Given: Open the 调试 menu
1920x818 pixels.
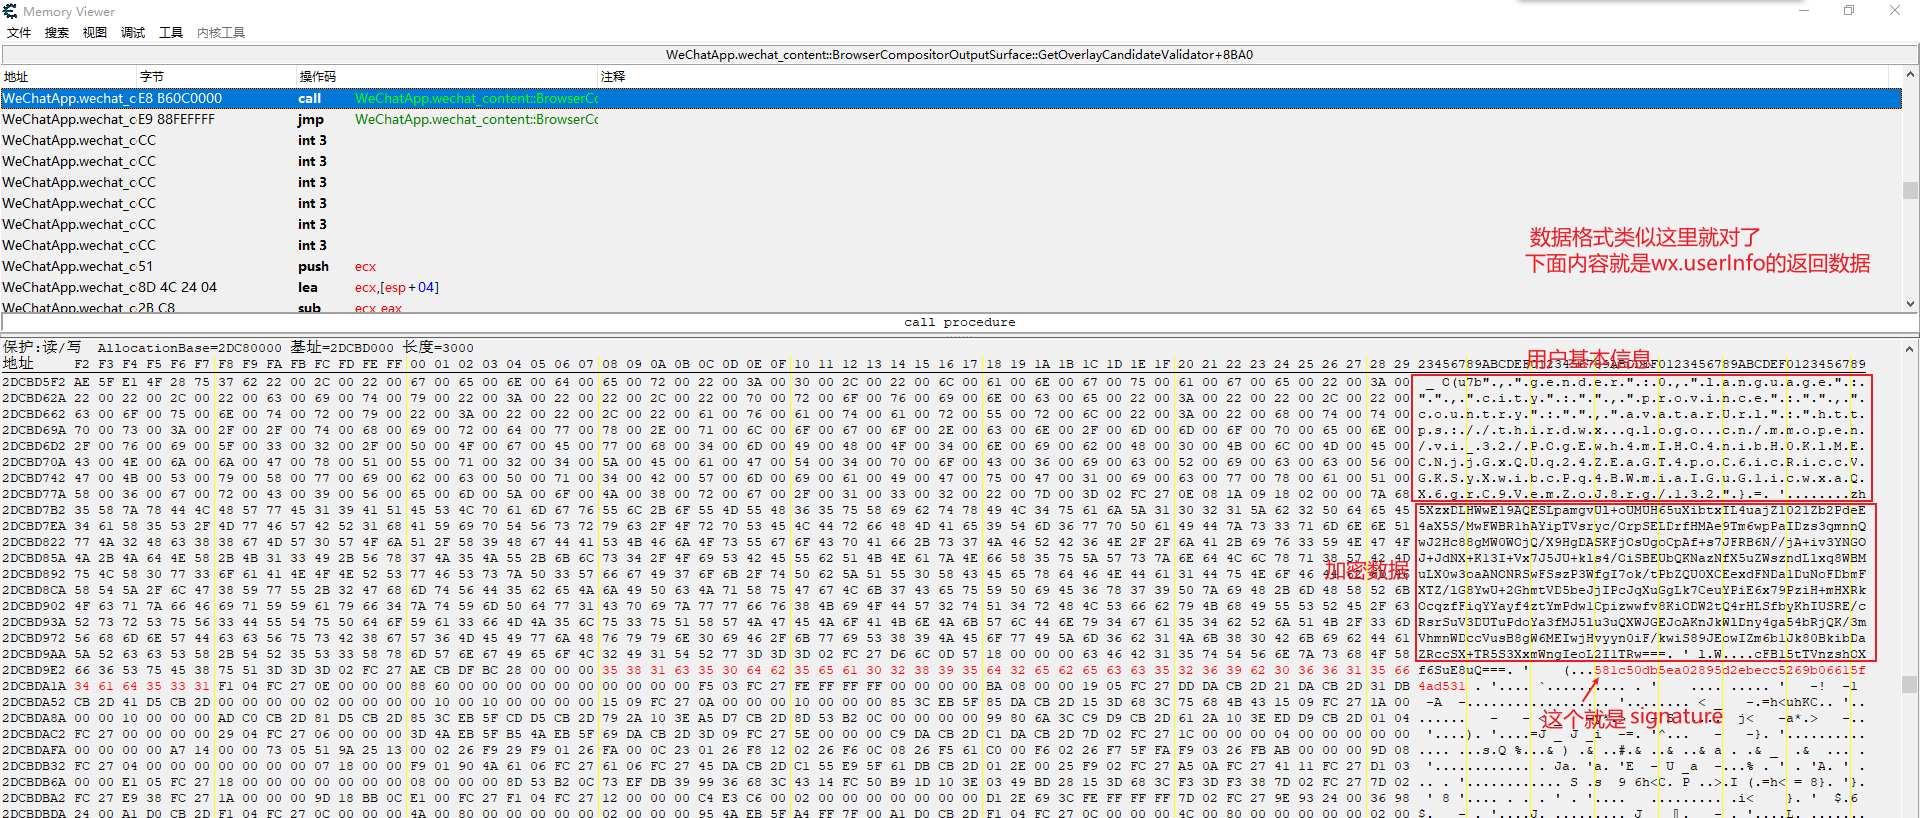Looking at the screenshot, I should 133,33.
